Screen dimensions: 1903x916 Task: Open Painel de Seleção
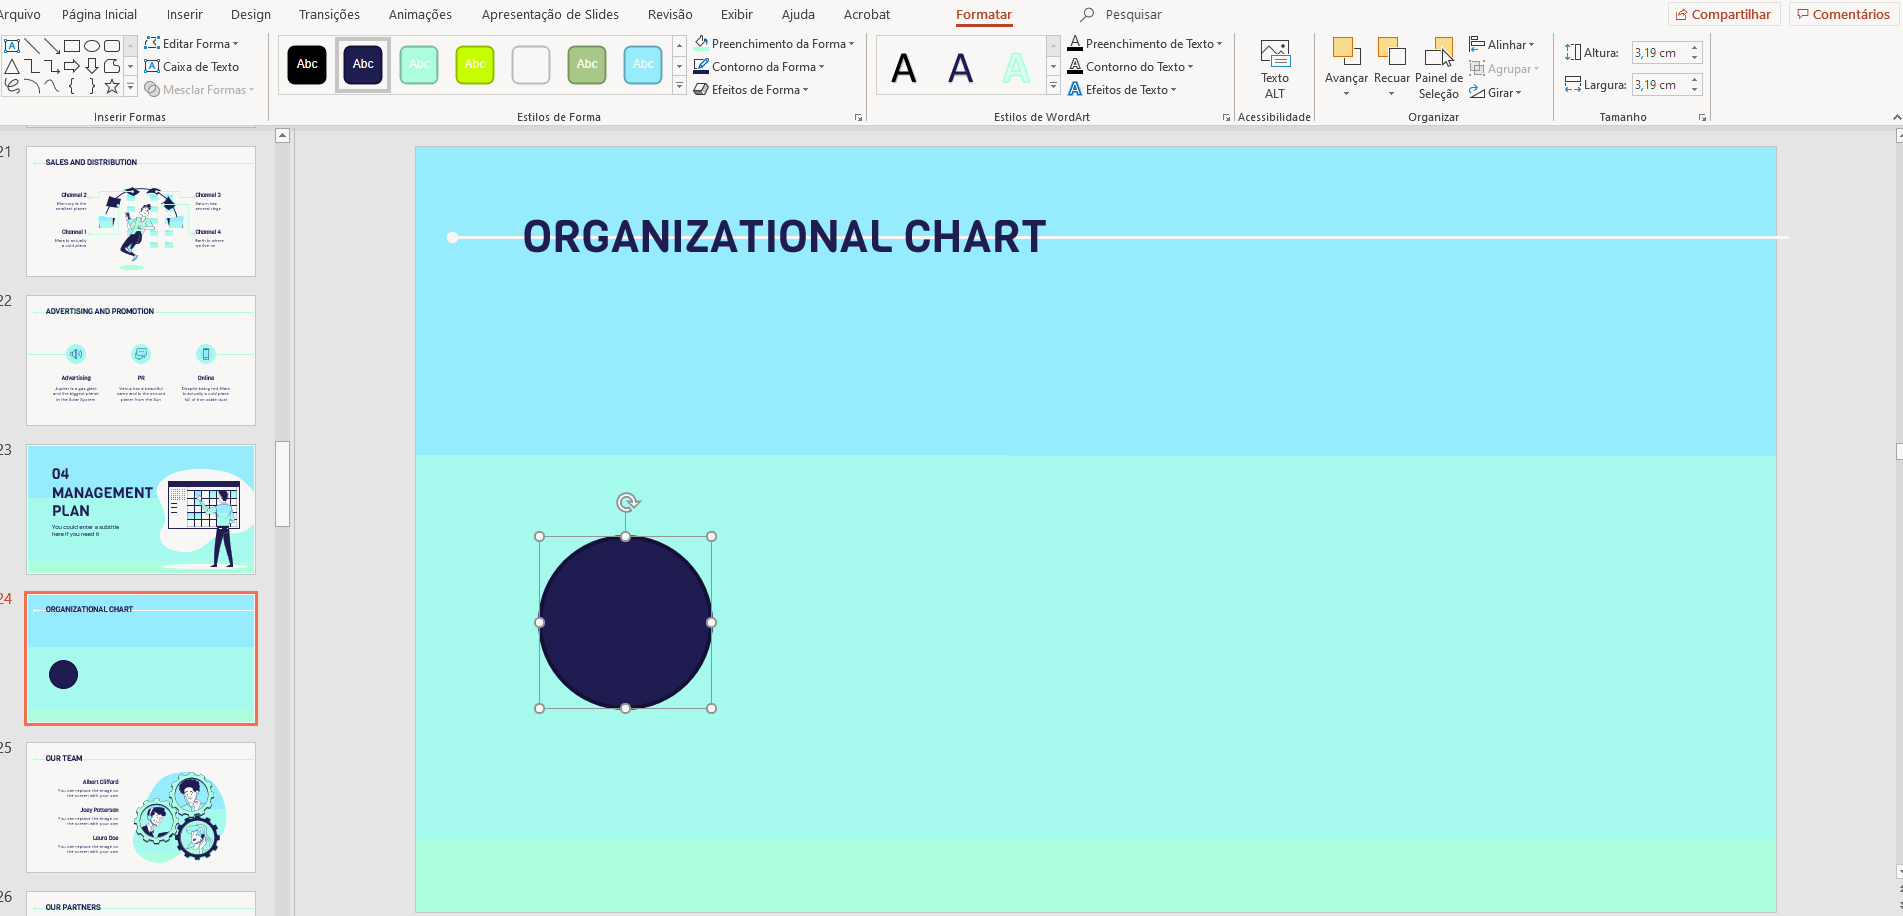(1439, 69)
